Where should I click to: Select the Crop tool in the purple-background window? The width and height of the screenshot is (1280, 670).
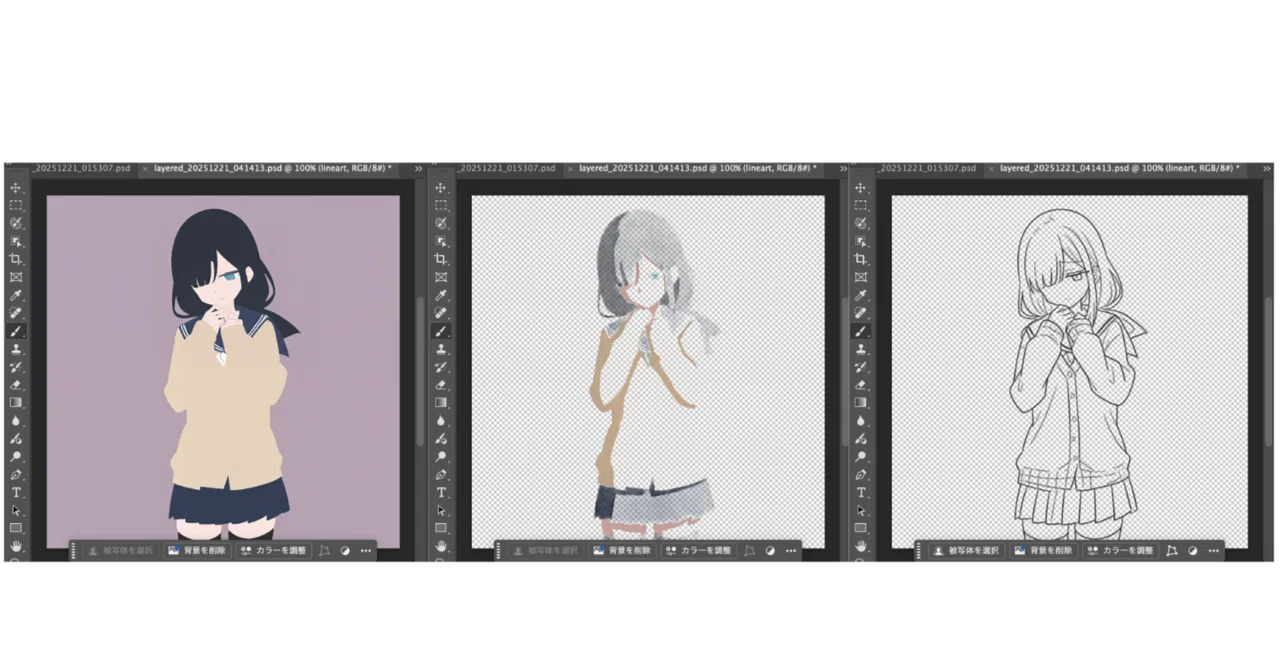(x=16, y=259)
